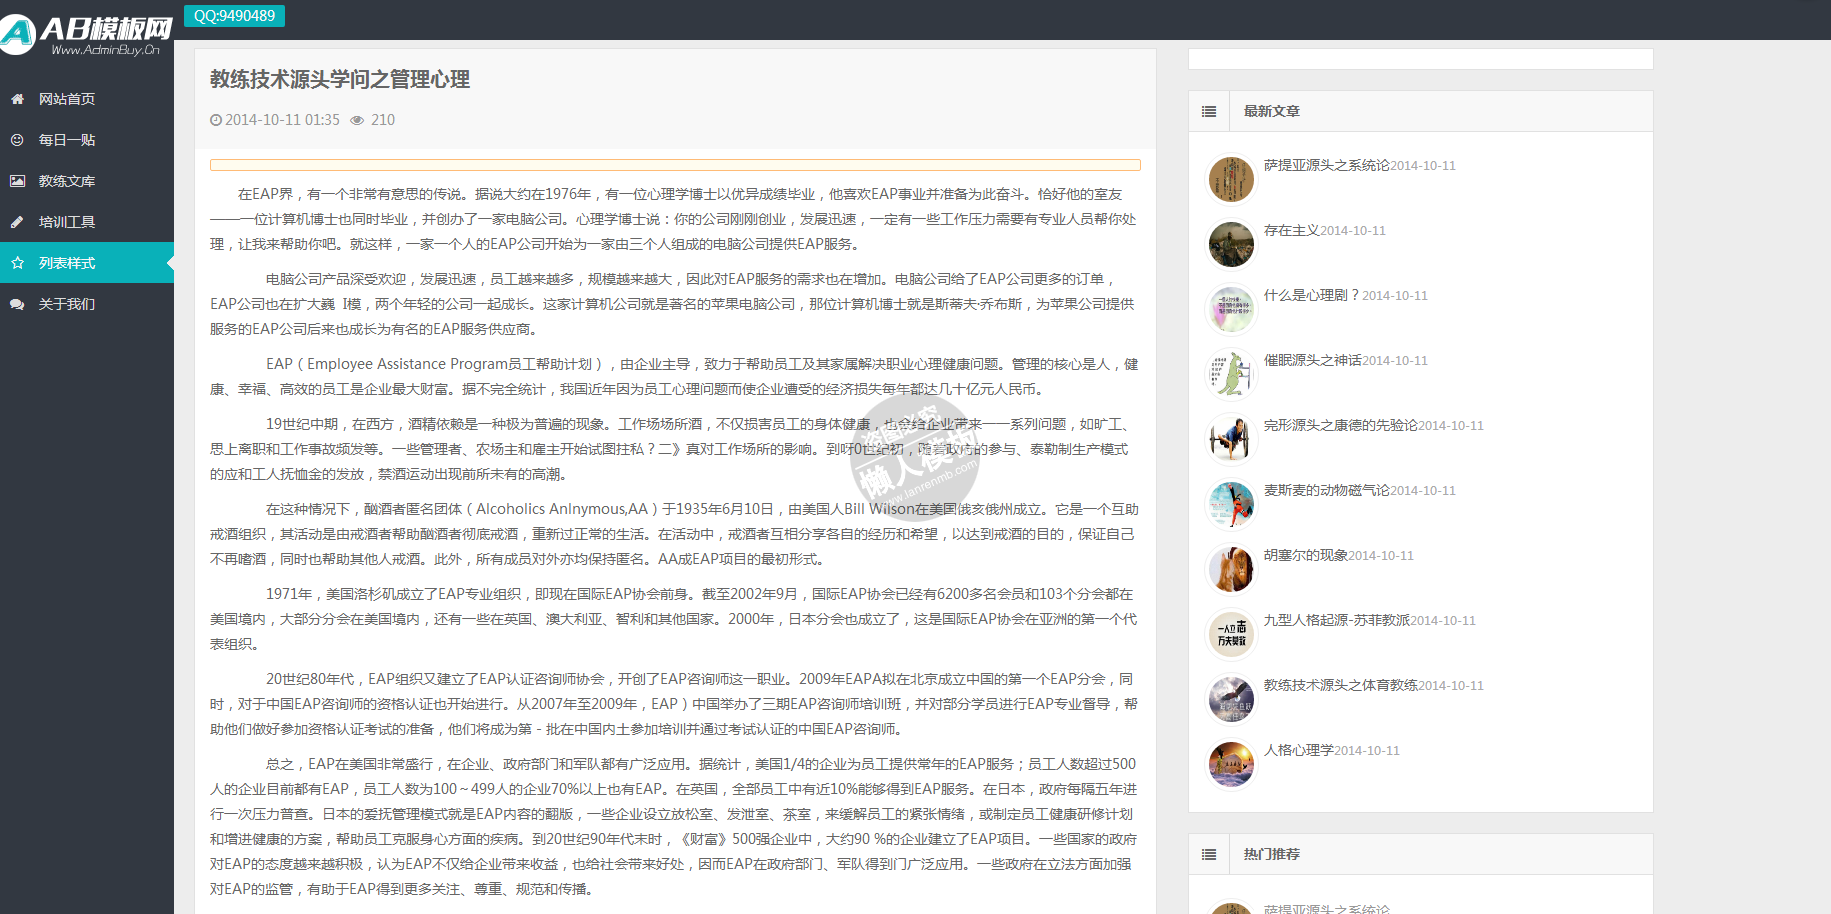The height and width of the screenshot is (914, 1831).
Task: Click the home icon in sidebar
Action: [x=17, y=99]
